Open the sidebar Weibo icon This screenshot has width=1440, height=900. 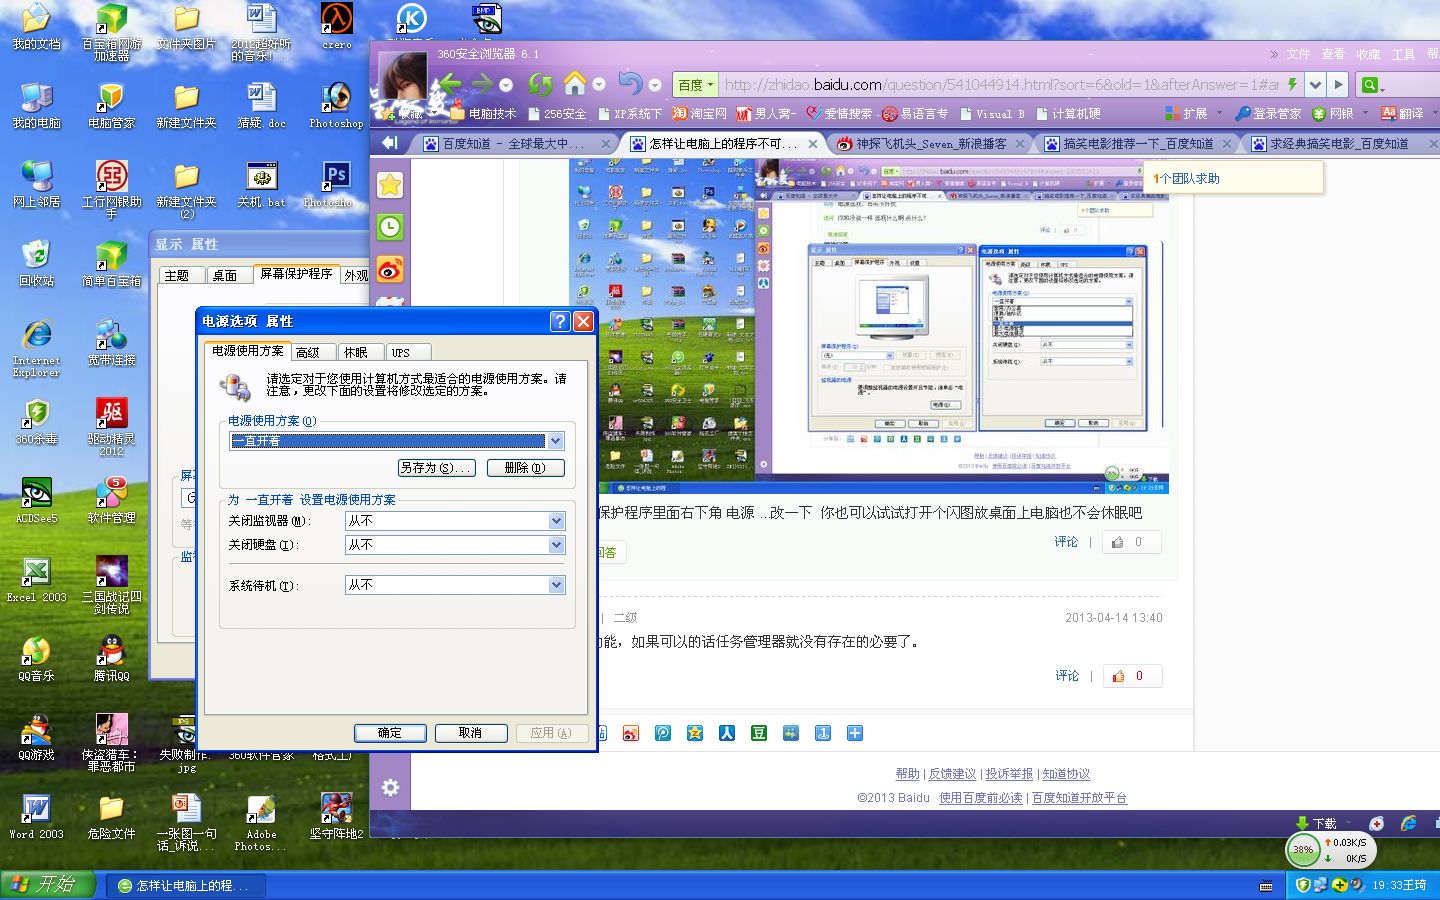coord(390,269)
